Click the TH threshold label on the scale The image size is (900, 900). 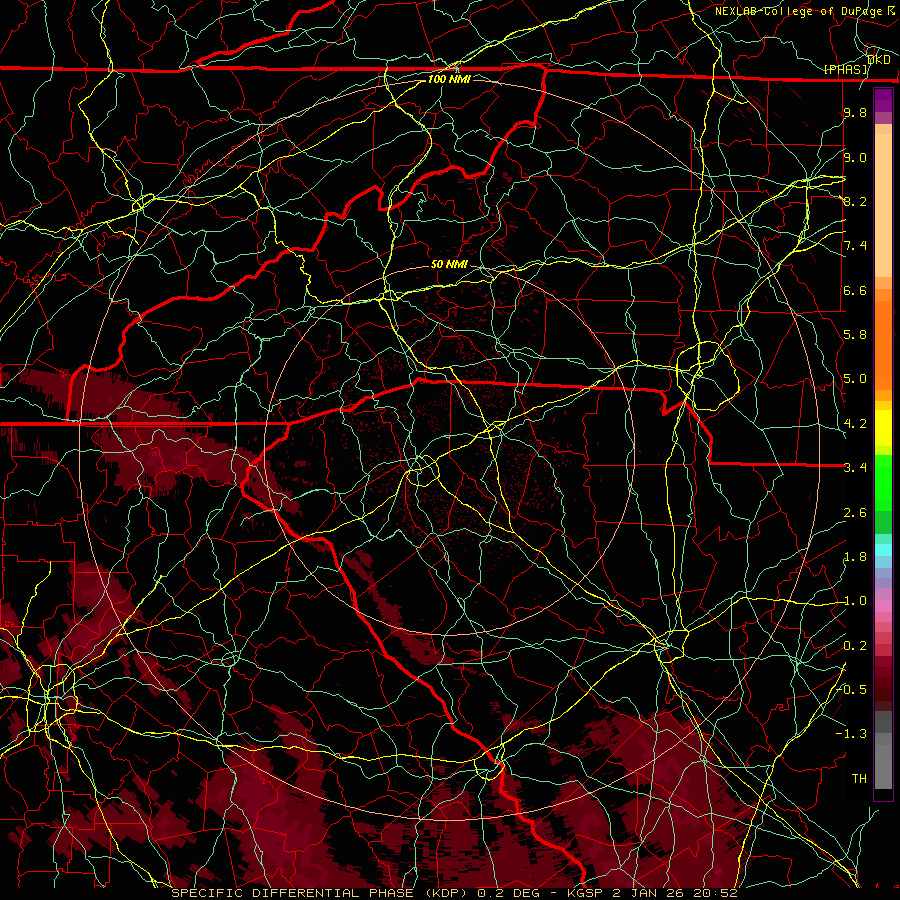point(859,778)
